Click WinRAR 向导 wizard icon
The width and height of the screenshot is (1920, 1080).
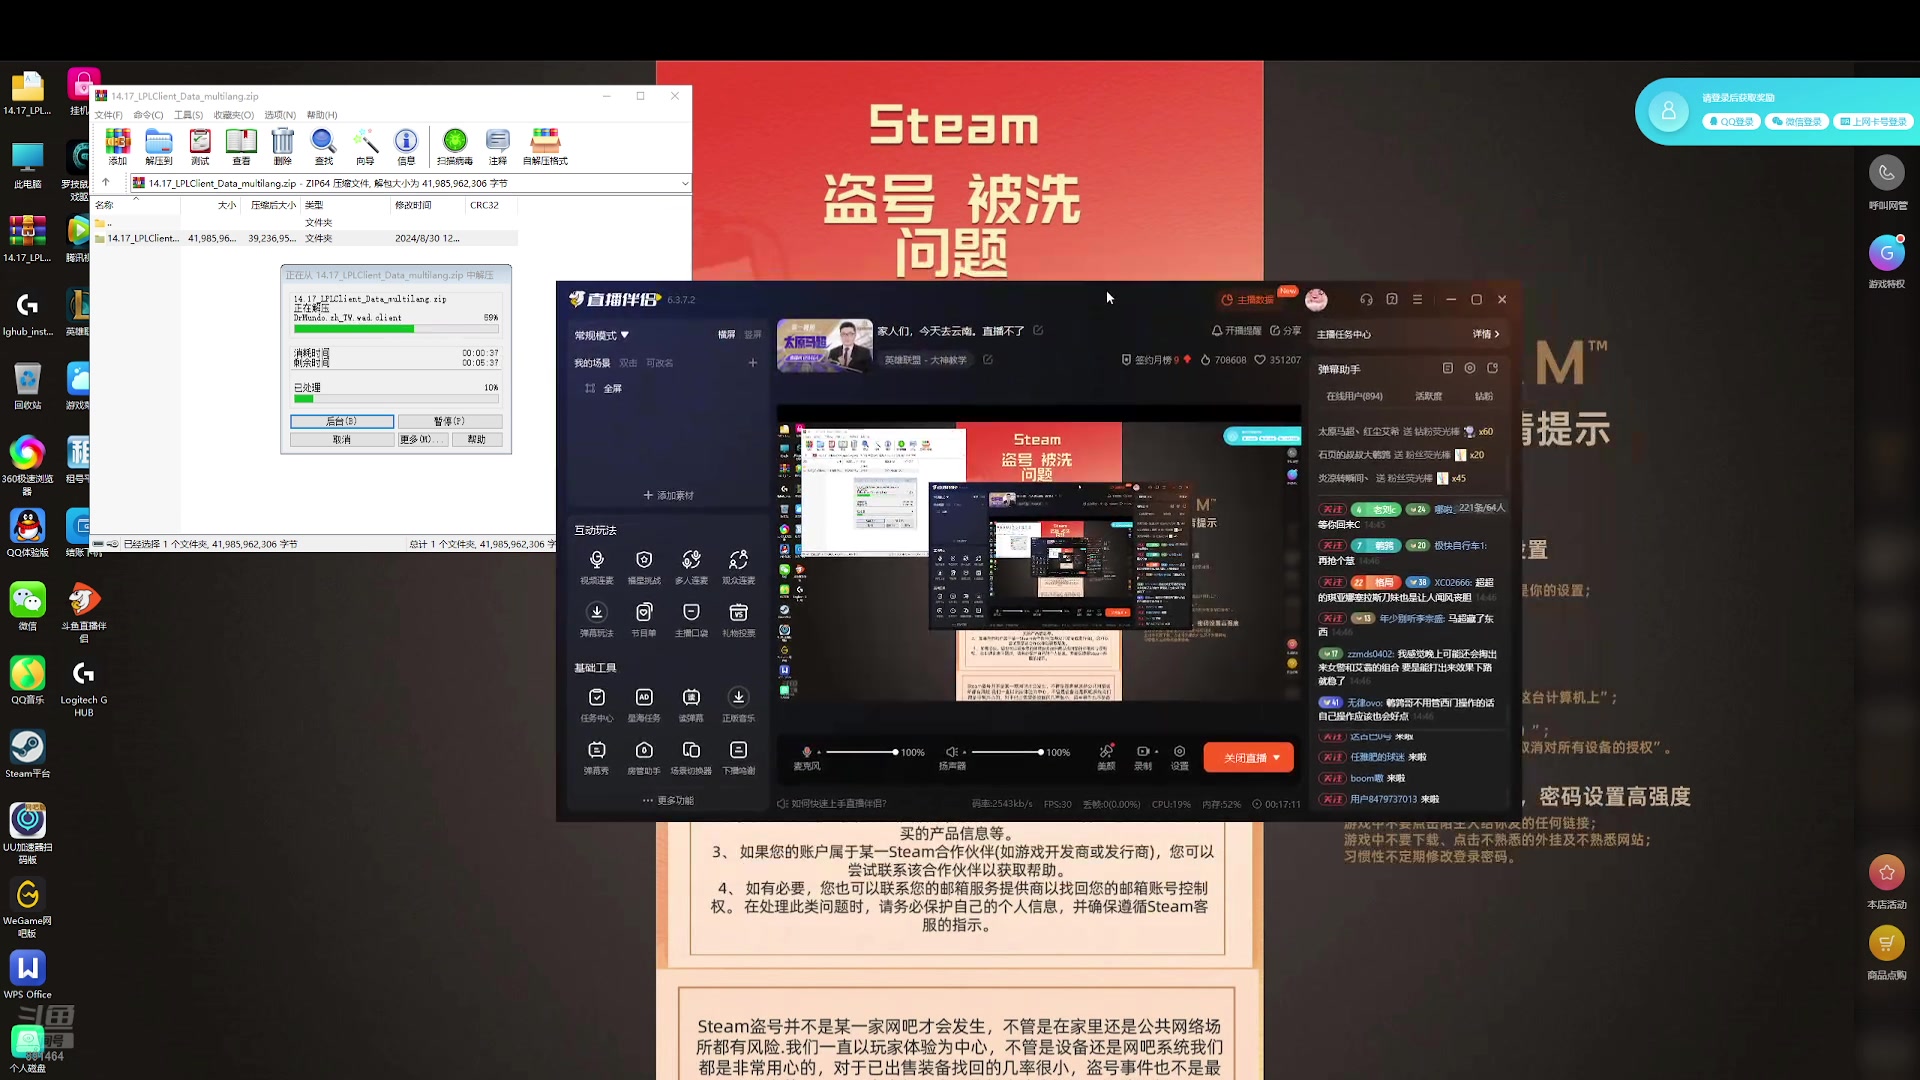click(365, 146)
